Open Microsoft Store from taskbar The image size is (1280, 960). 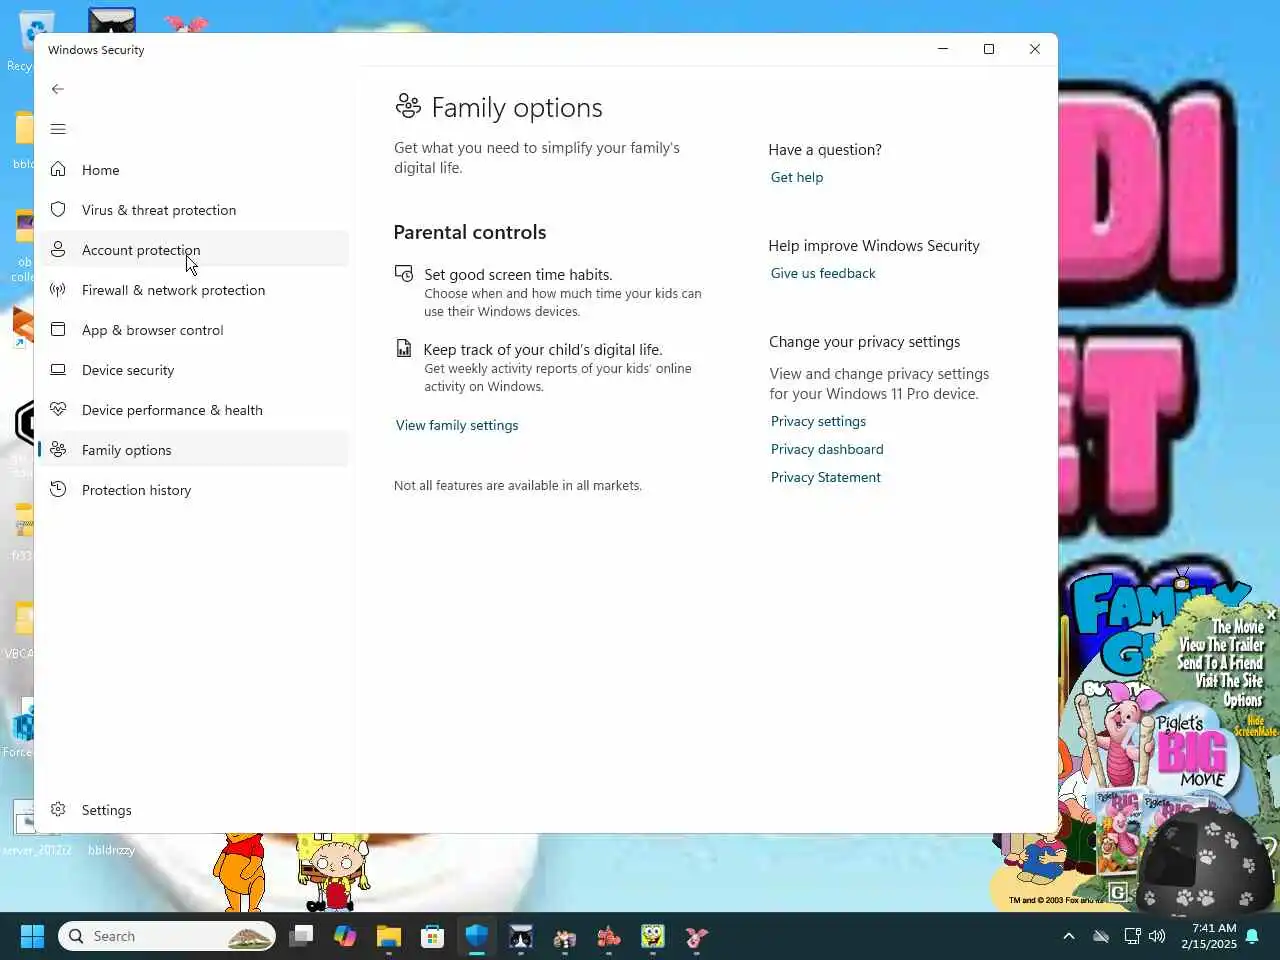(433, 936)
